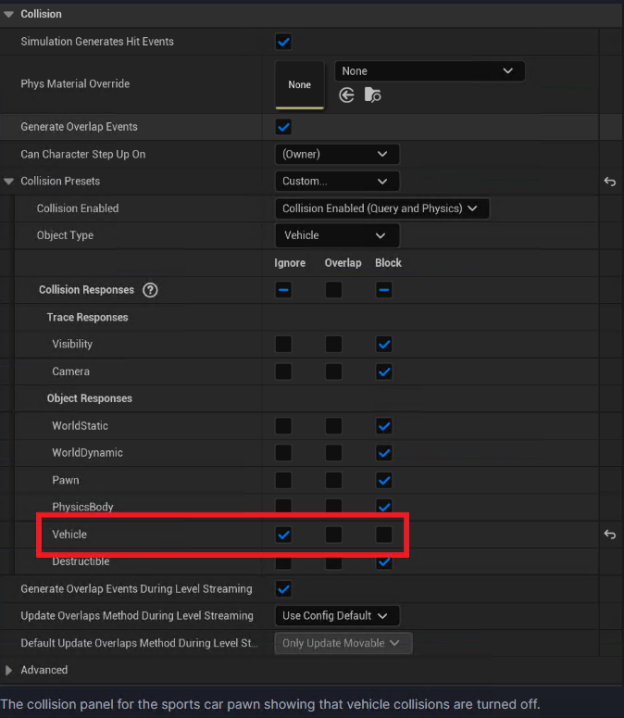The width and height of the screenshot is (624, 718).
Task: Set all Collision Responses to Overlap
Action: tap(333, 290)
